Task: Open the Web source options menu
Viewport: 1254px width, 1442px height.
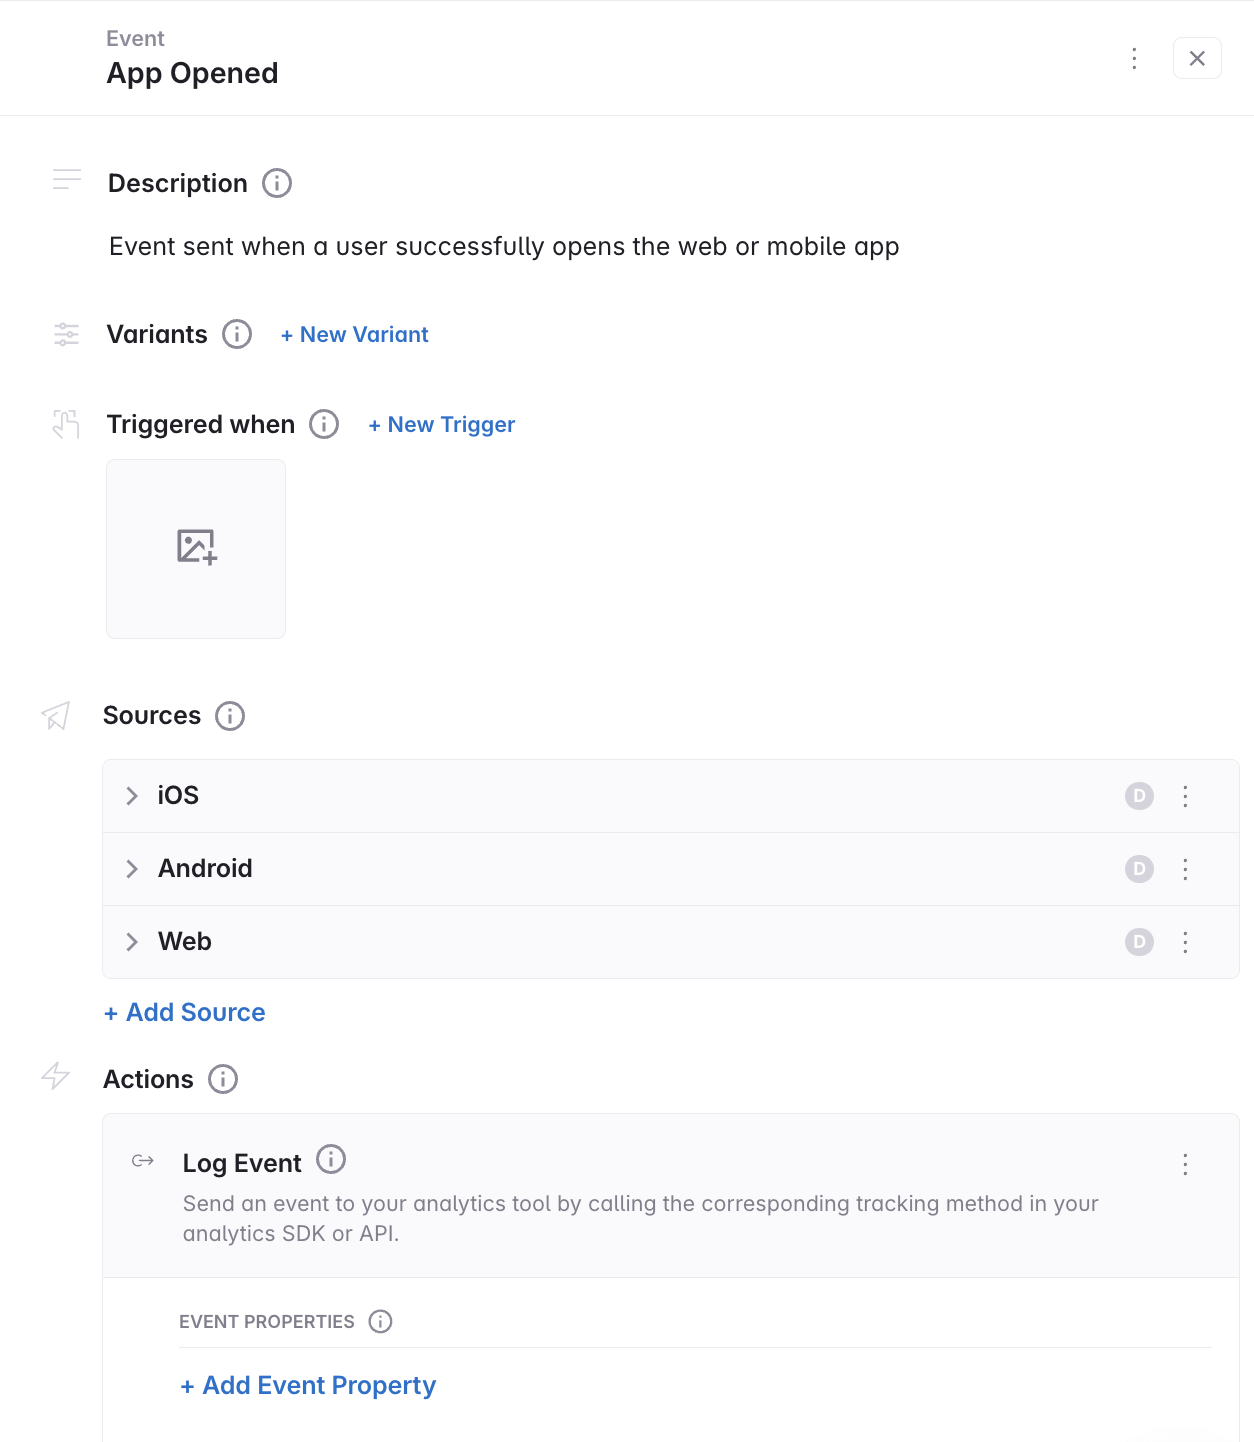Action: (1185, 942)
